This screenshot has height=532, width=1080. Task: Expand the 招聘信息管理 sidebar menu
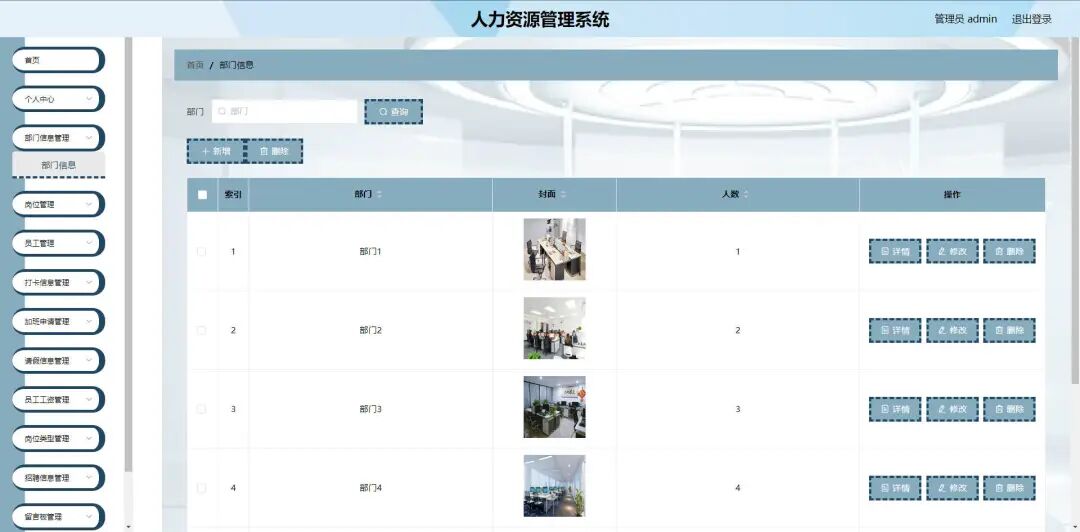[58, 478]
